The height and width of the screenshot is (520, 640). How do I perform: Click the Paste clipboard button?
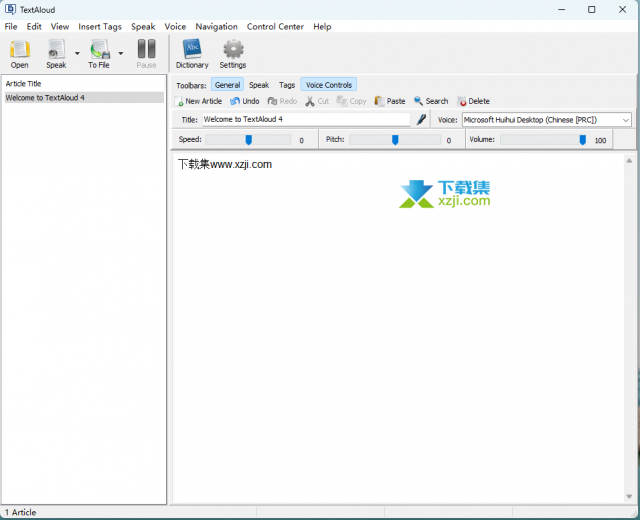point(390,101)
